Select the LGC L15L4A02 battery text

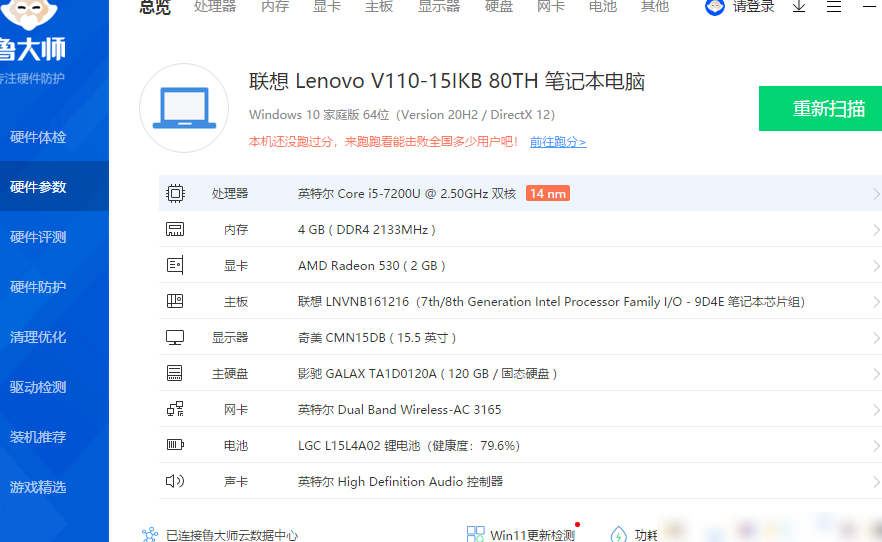(x=409, y=445)
